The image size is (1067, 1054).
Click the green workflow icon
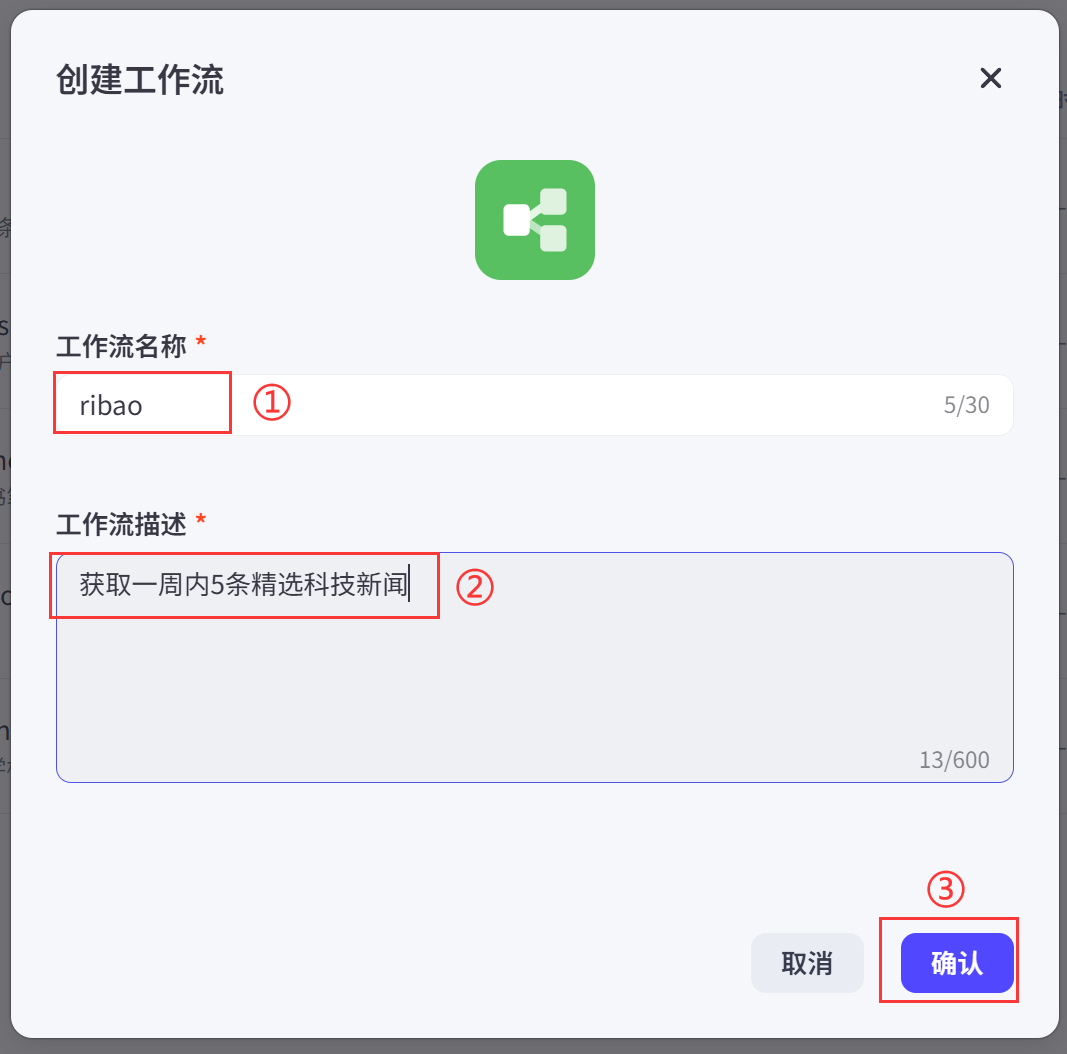tap(535, 220)
